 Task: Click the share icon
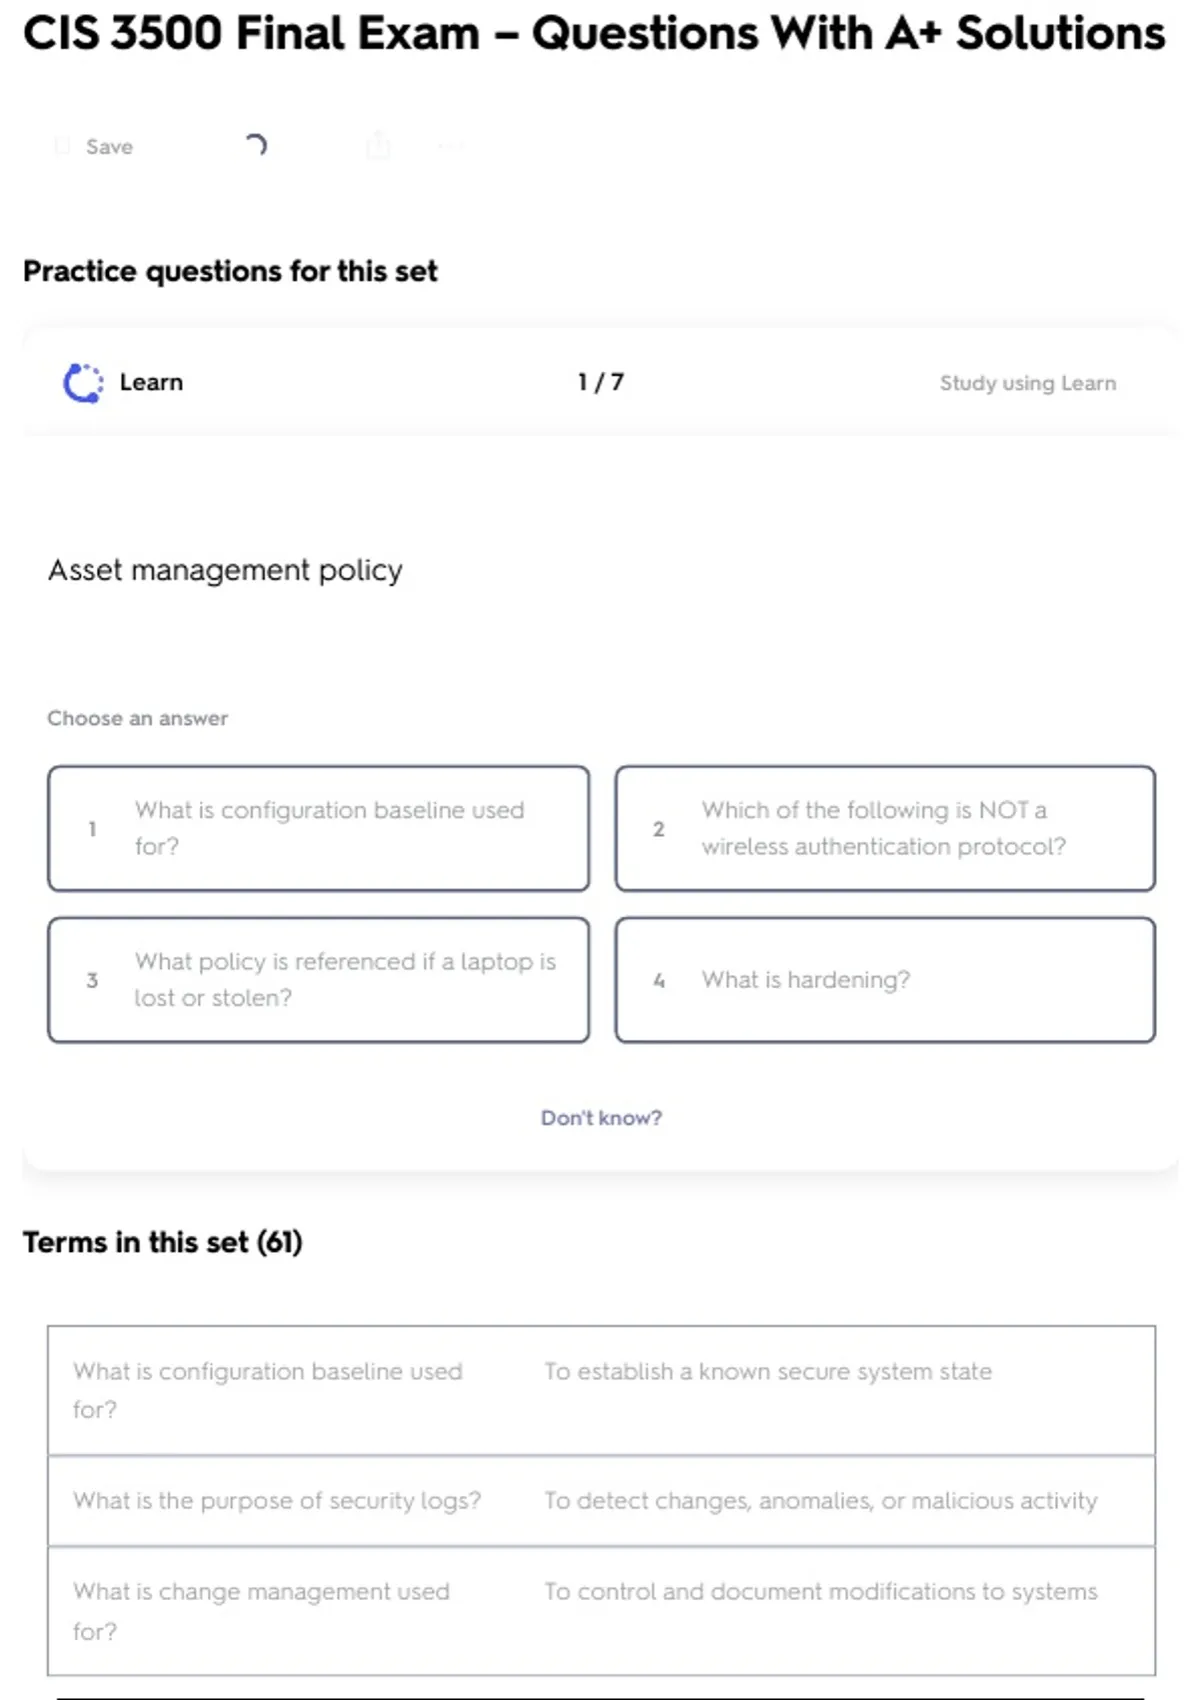coord(378,146)
